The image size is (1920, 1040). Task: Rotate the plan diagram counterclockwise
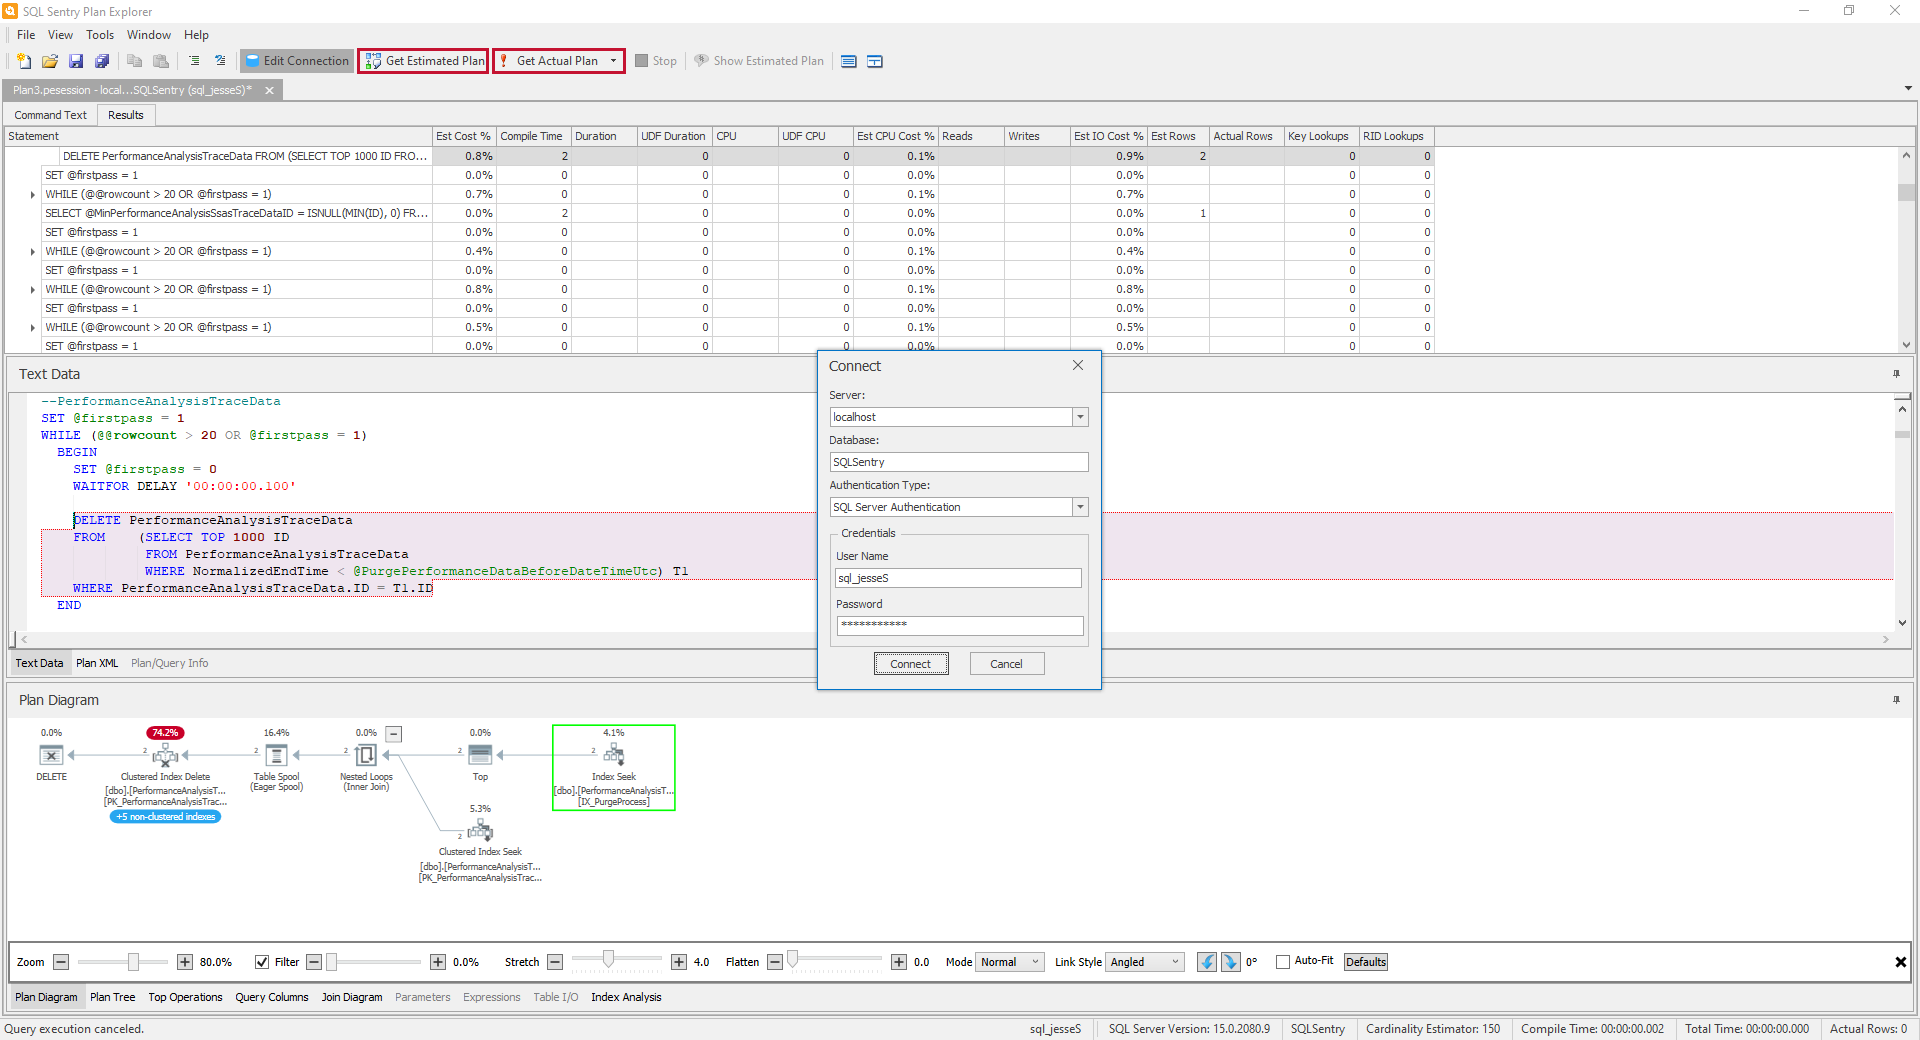(x=1206, y=962)
